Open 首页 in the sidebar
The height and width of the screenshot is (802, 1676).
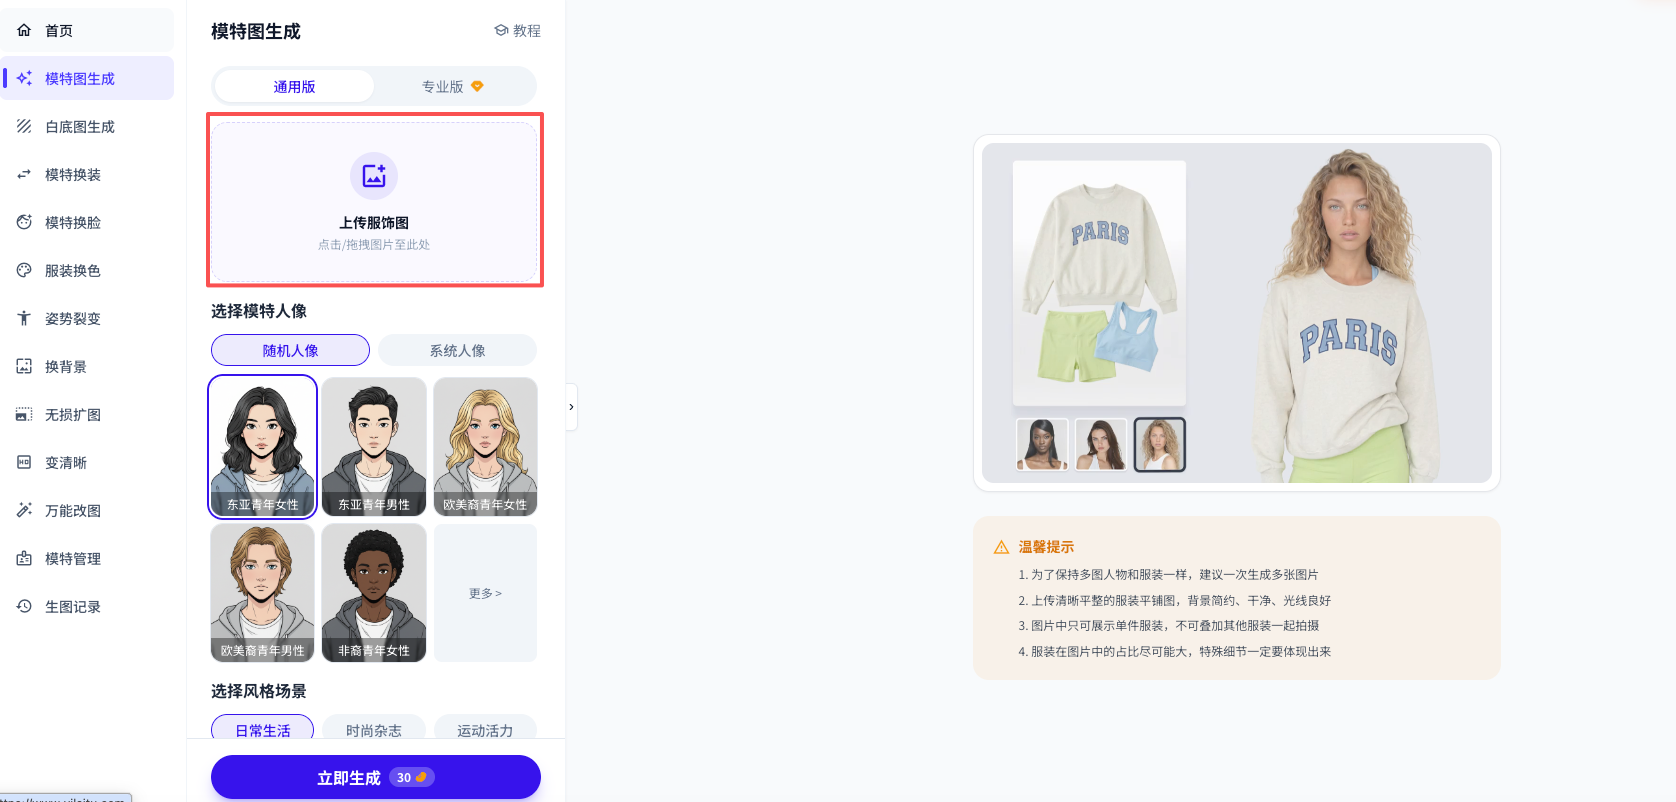pyautogui.click(x=87, y=30)
